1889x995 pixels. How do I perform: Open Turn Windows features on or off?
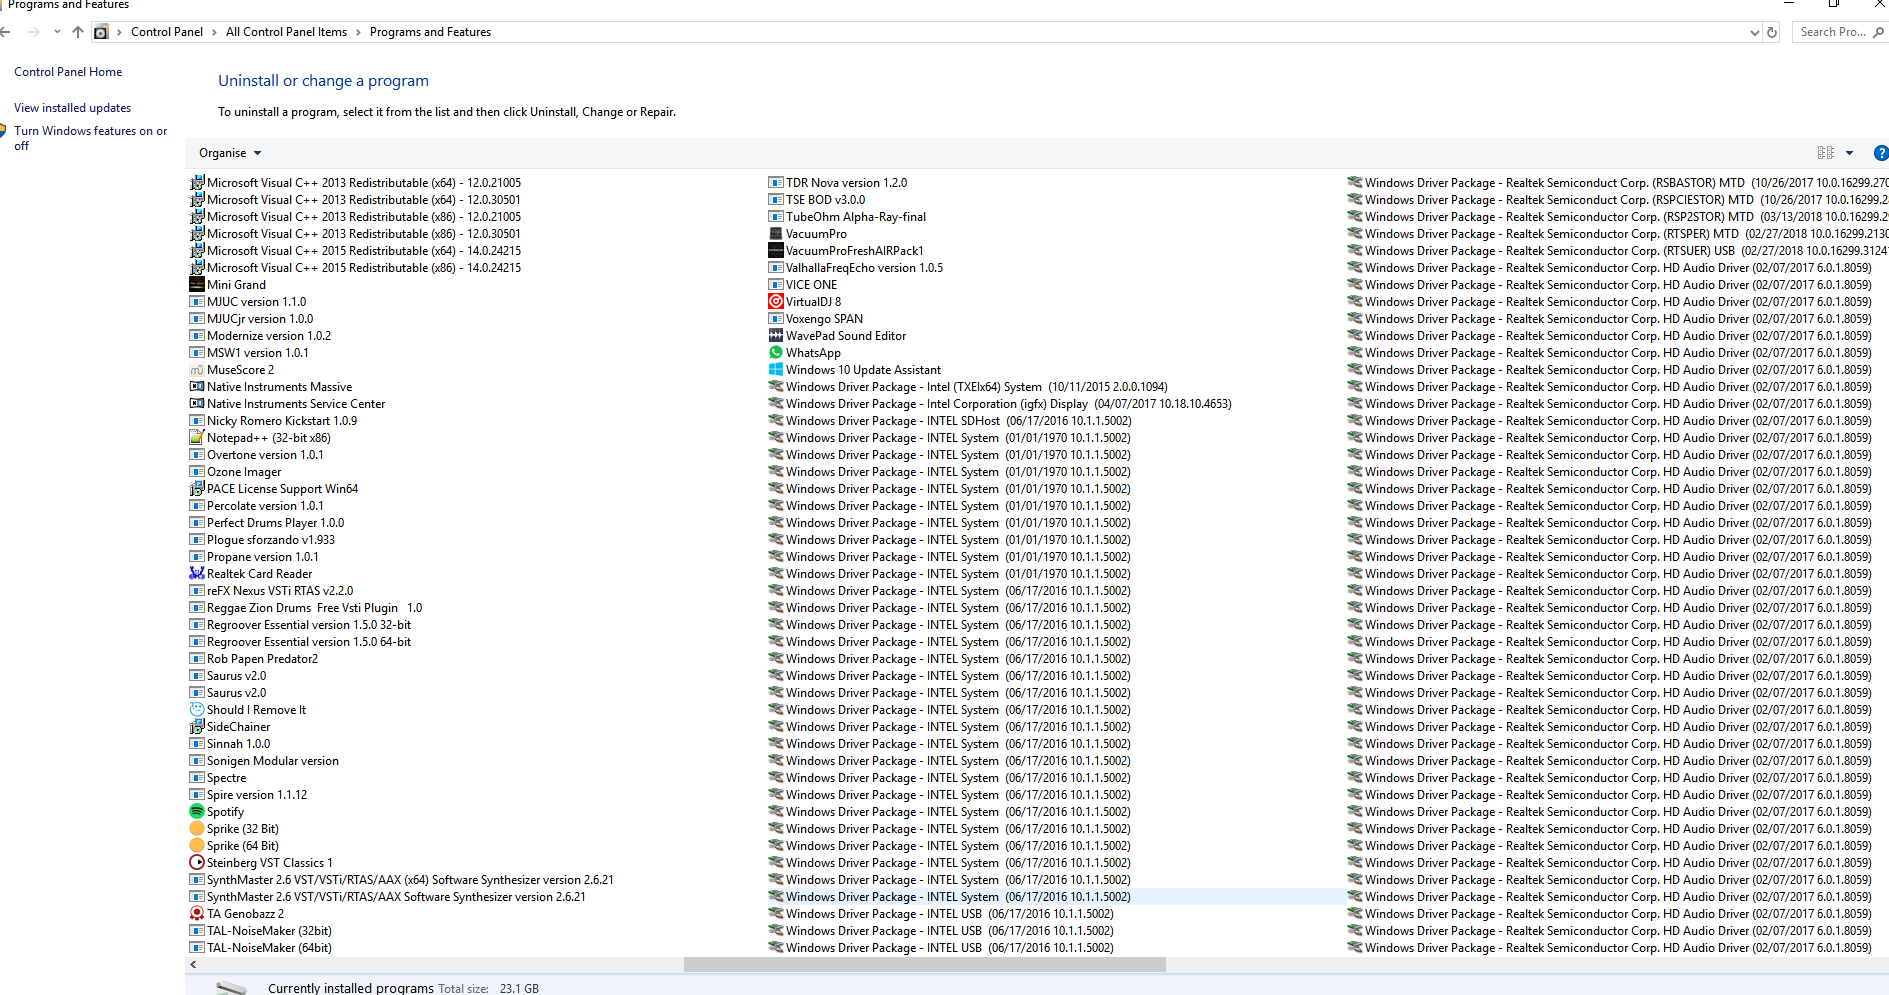[91, 138]
